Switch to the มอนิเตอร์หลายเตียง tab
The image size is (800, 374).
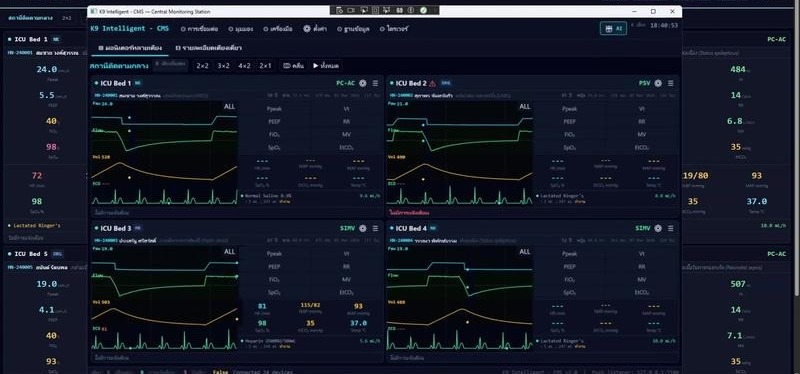(130, 48)
